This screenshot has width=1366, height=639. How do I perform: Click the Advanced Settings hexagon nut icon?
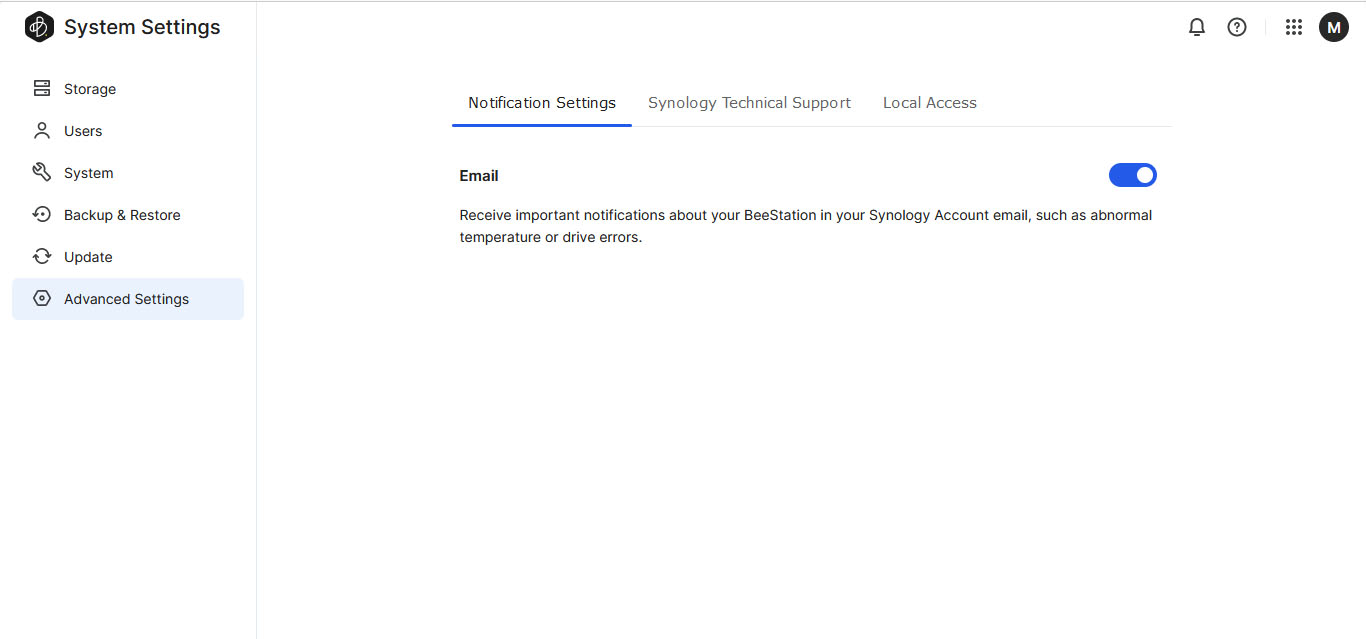[x=42, y=299]
